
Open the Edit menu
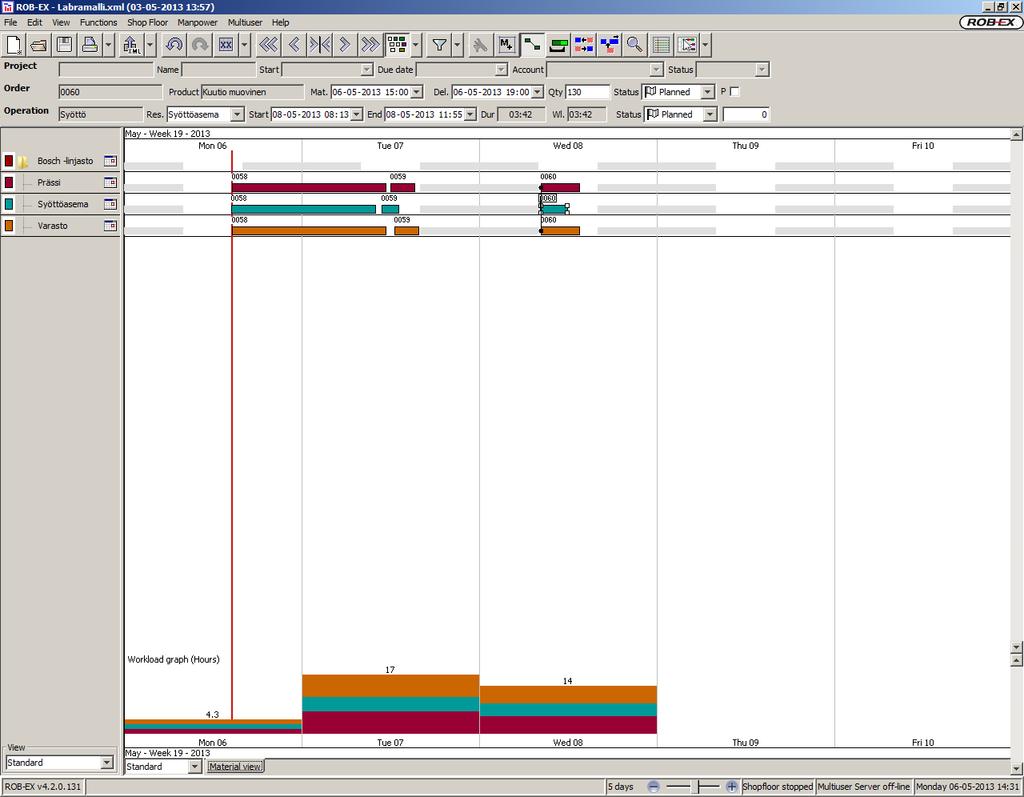[35, 22]
